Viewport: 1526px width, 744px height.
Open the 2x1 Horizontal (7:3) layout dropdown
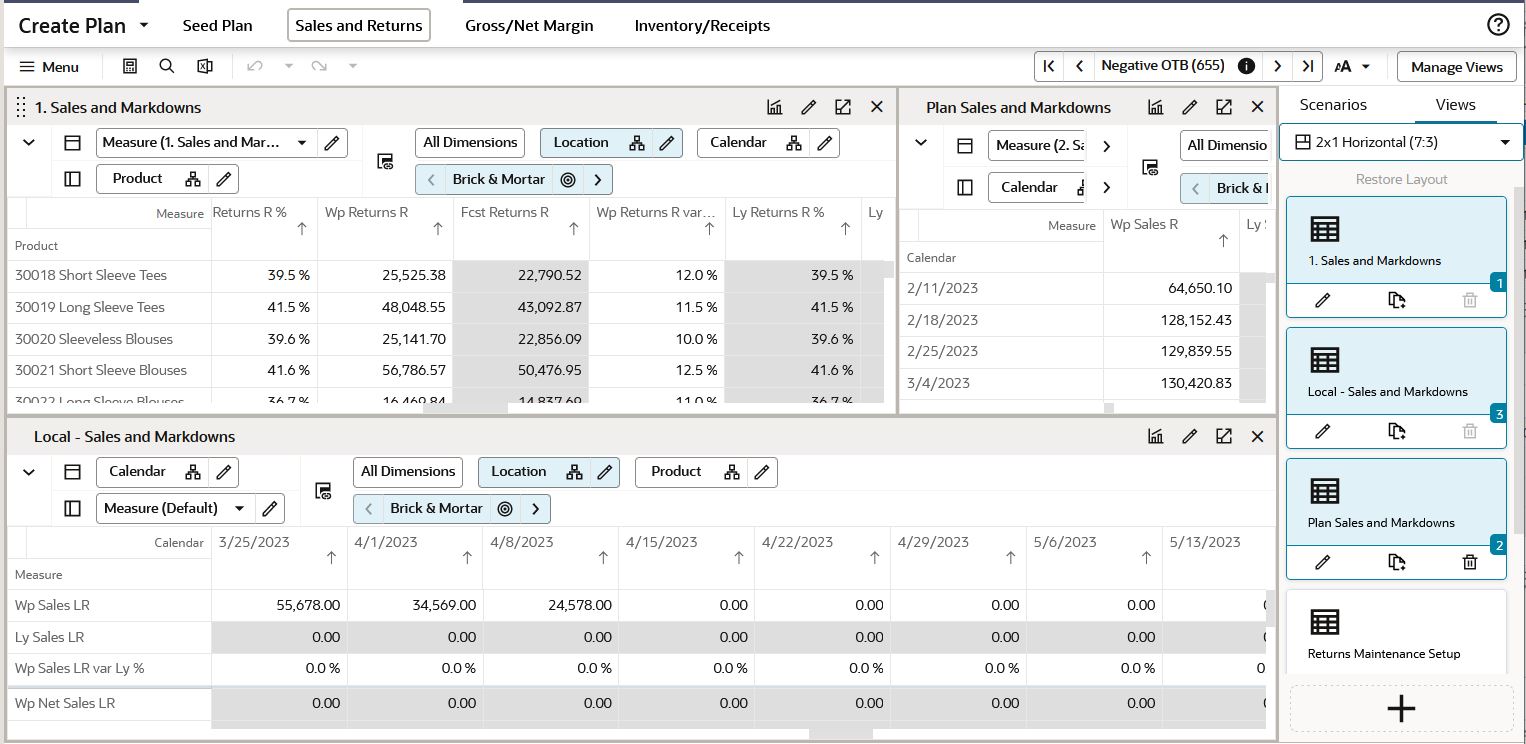pos(1401,142)
